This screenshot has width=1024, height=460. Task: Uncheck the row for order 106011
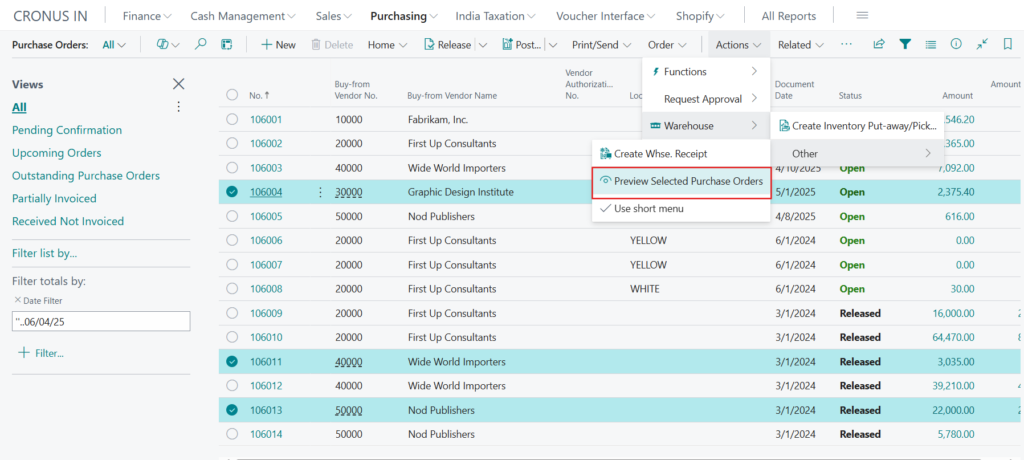click(232, 362)
